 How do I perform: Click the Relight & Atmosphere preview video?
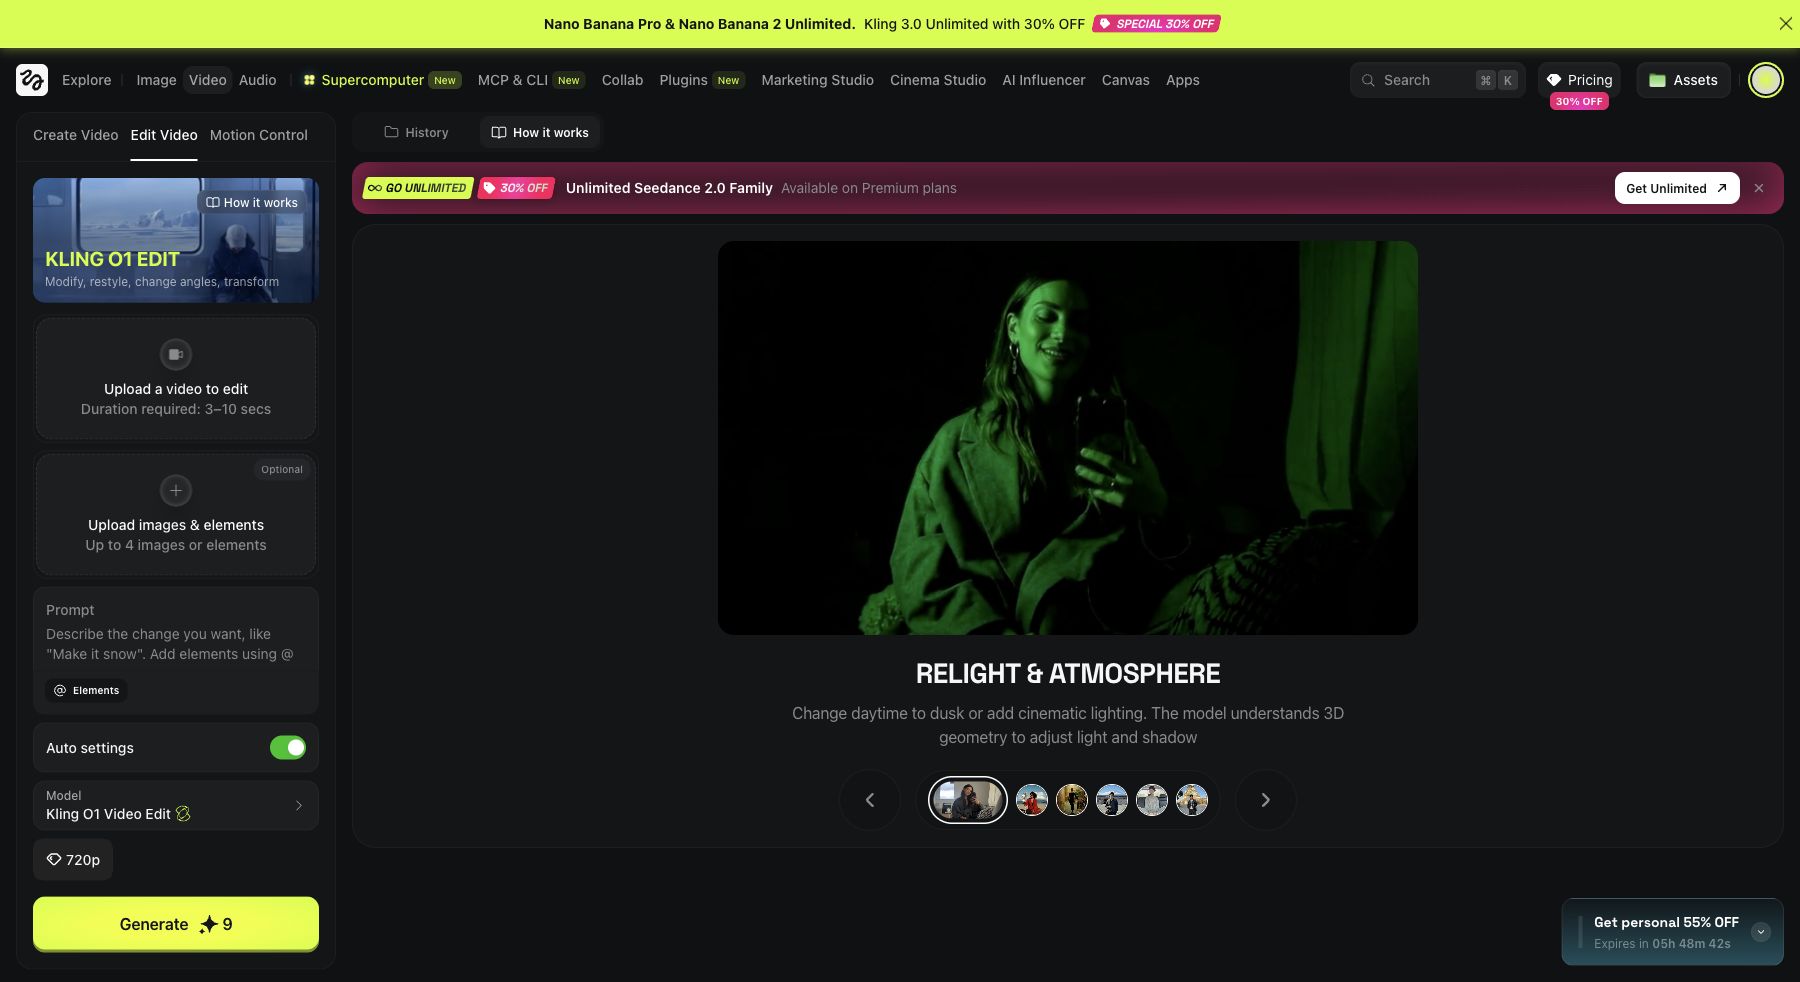(x=1068, y=438)
